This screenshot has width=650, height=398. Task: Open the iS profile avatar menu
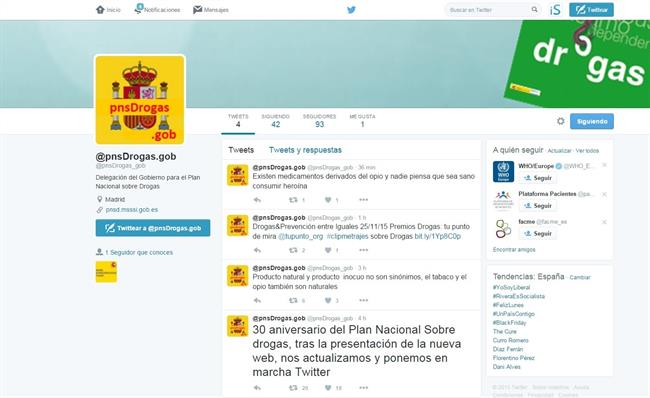click(555, 10)
